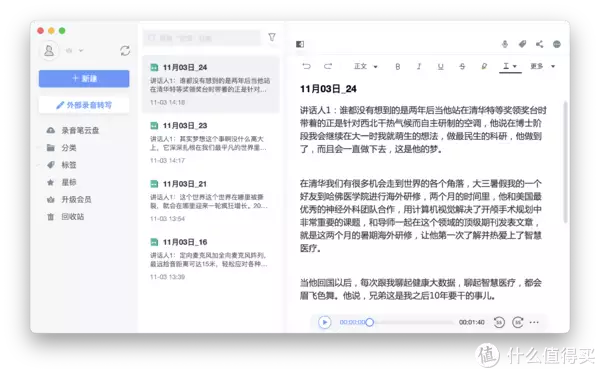Click the round more-options icon in header
Screen dimensions: 600x373
557,44
